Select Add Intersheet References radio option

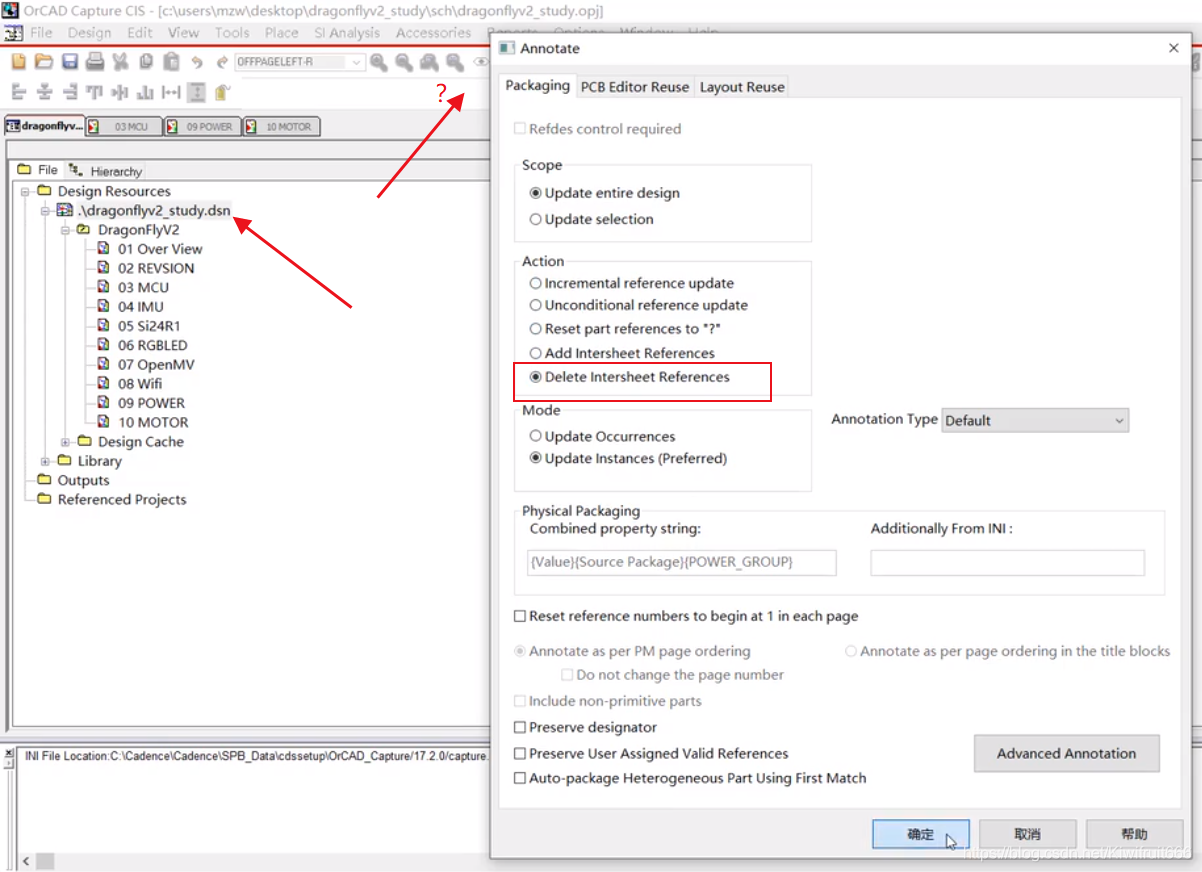(536, 353)
